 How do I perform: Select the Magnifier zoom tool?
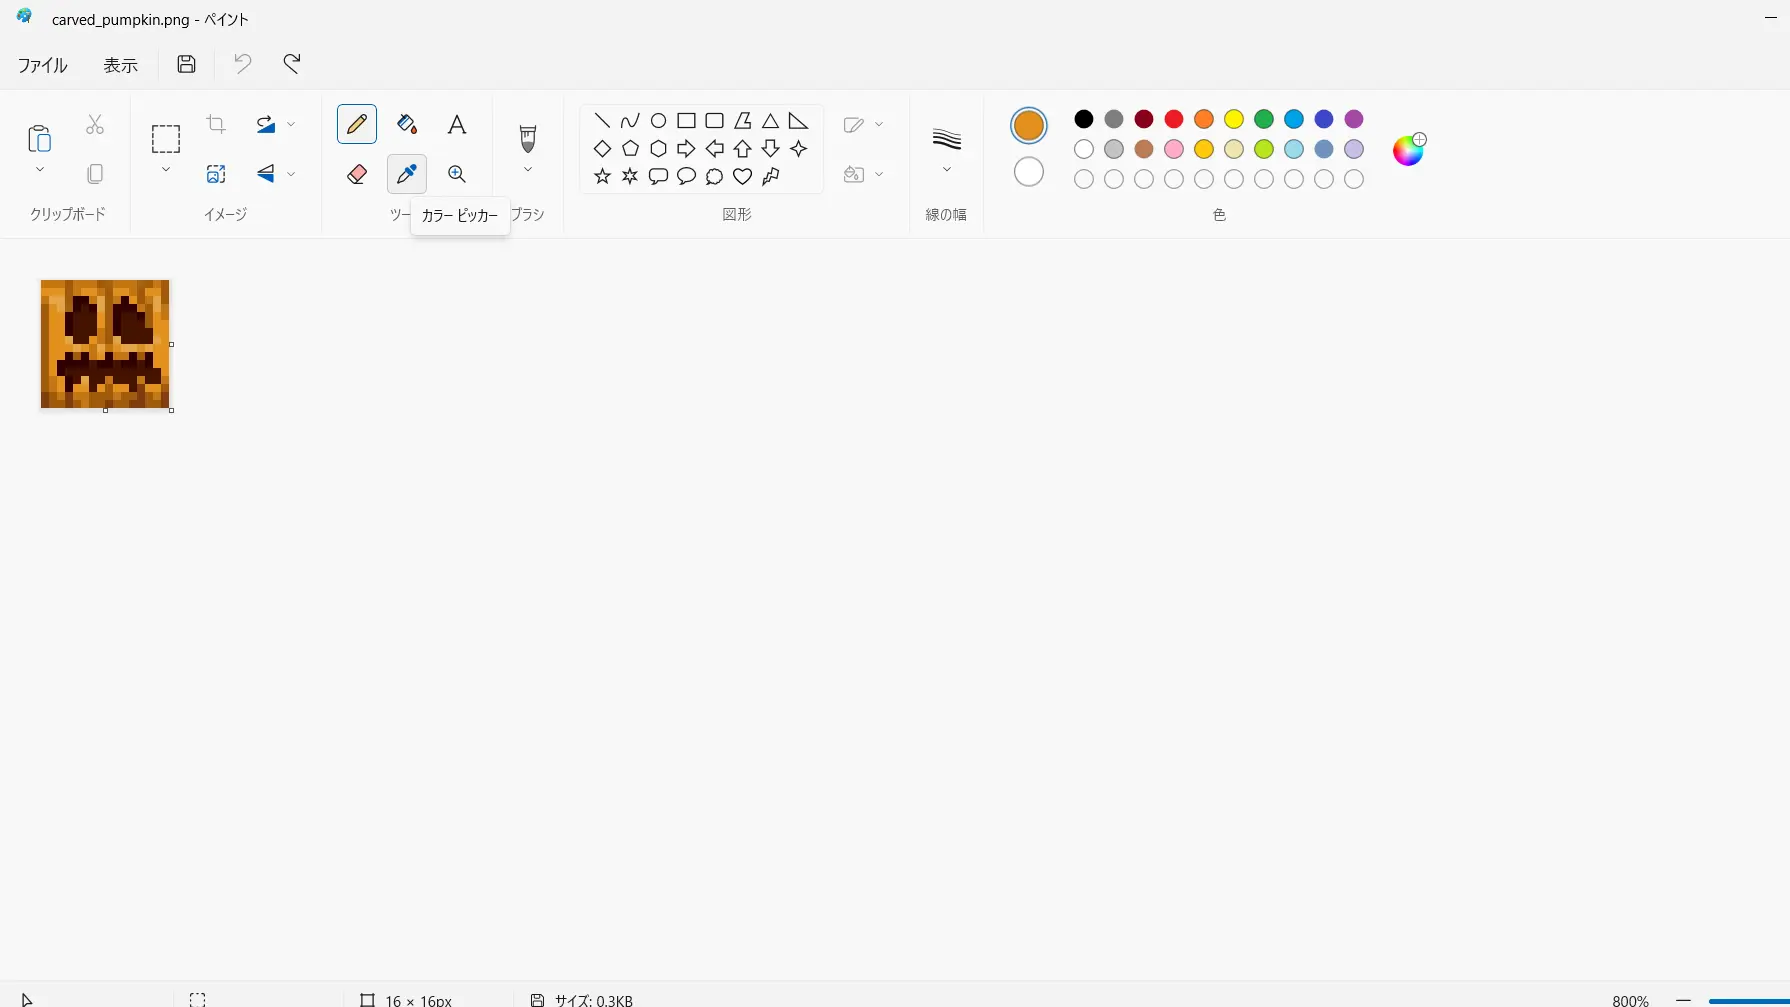457,174
